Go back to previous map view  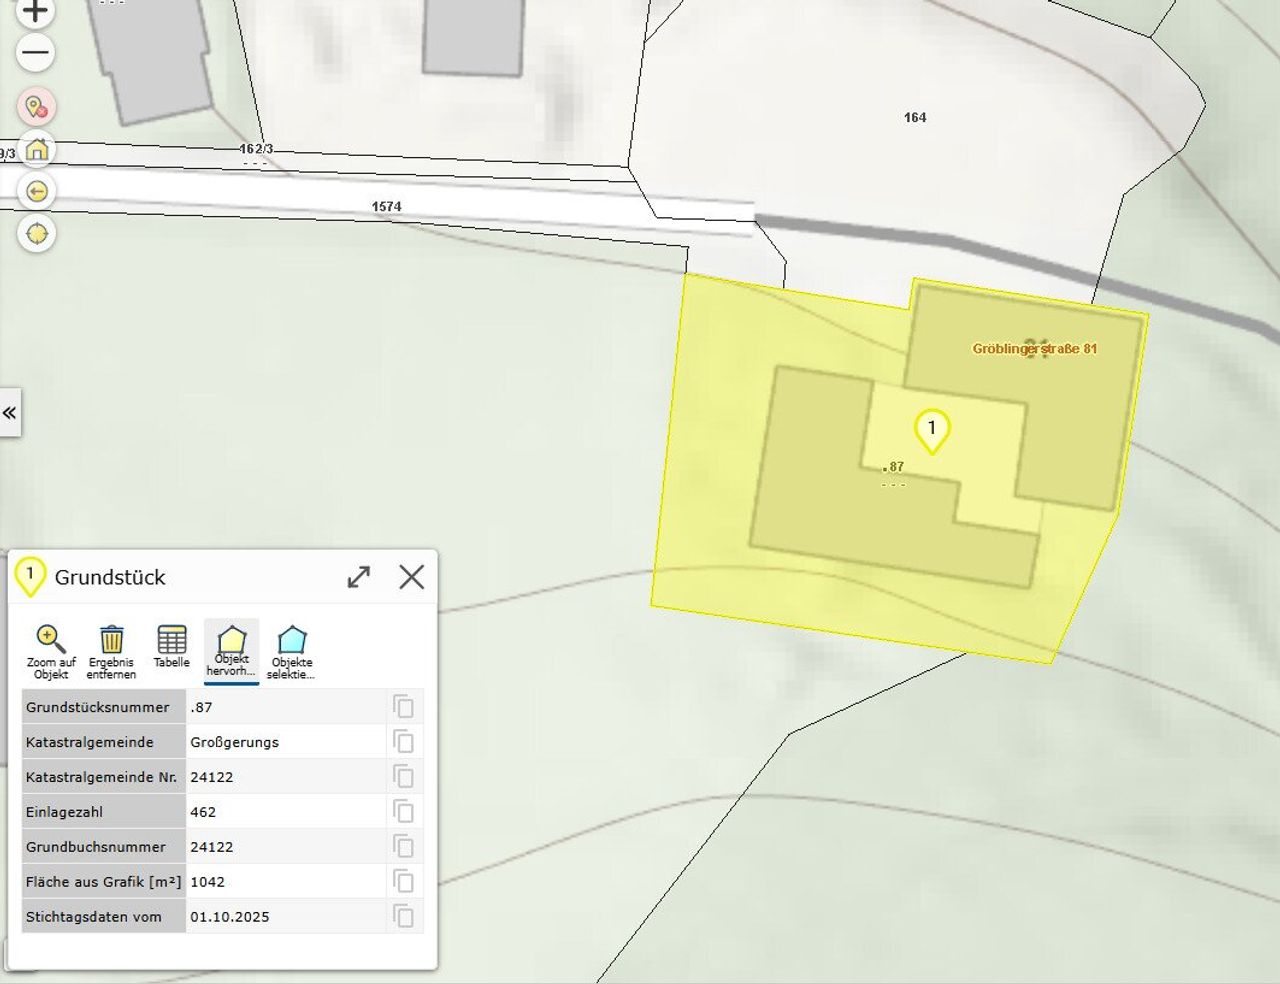(x=37, y=191)
